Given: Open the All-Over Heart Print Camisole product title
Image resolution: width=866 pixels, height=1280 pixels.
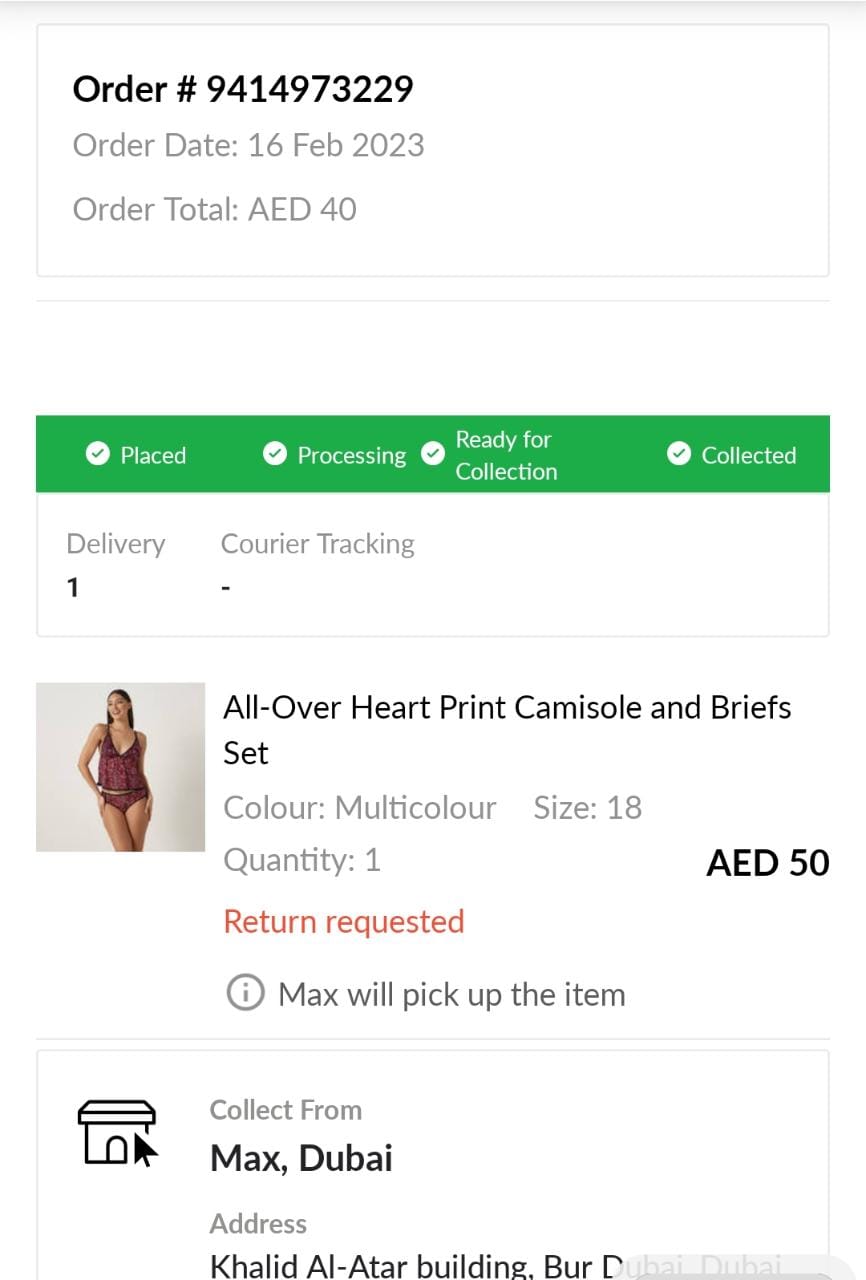Looking at the screenshot, I should (507, 729).
